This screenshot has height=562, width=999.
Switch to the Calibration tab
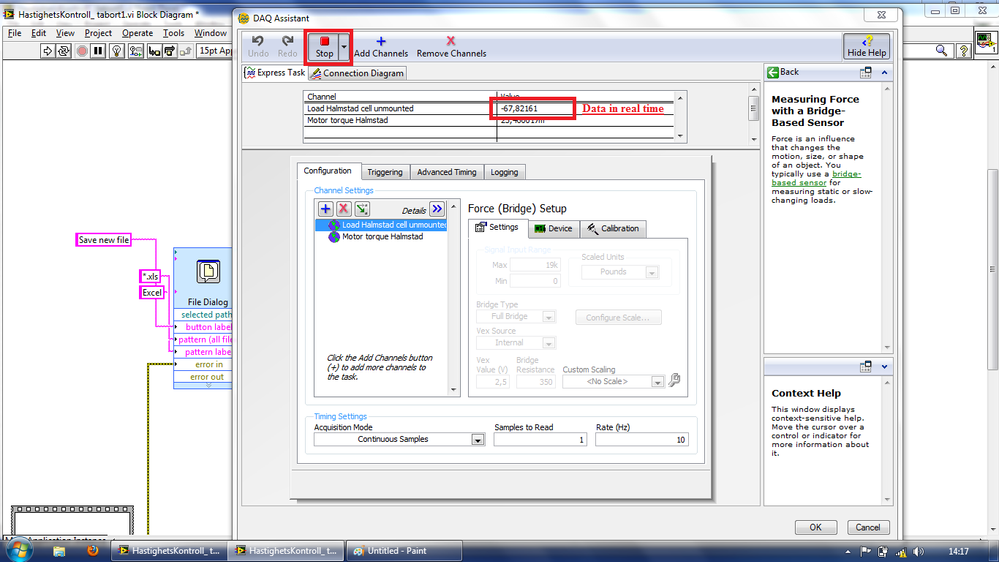click(613, 229)
